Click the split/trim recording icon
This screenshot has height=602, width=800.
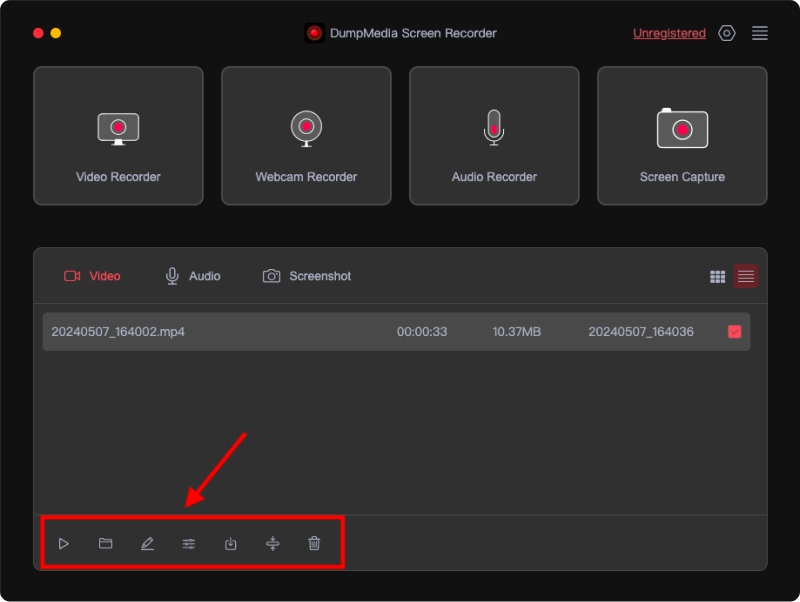pyautogui.click(x=272, y=543)
